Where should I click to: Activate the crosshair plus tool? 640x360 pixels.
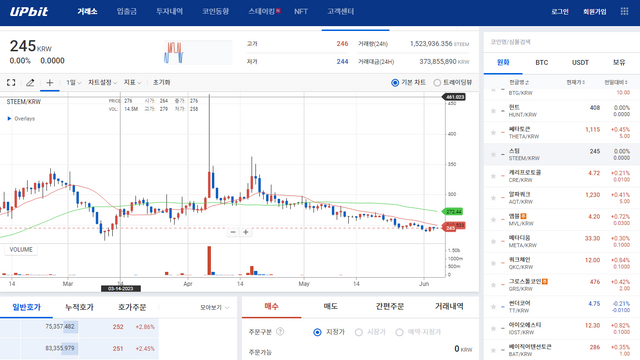click(x=50, y=82)
